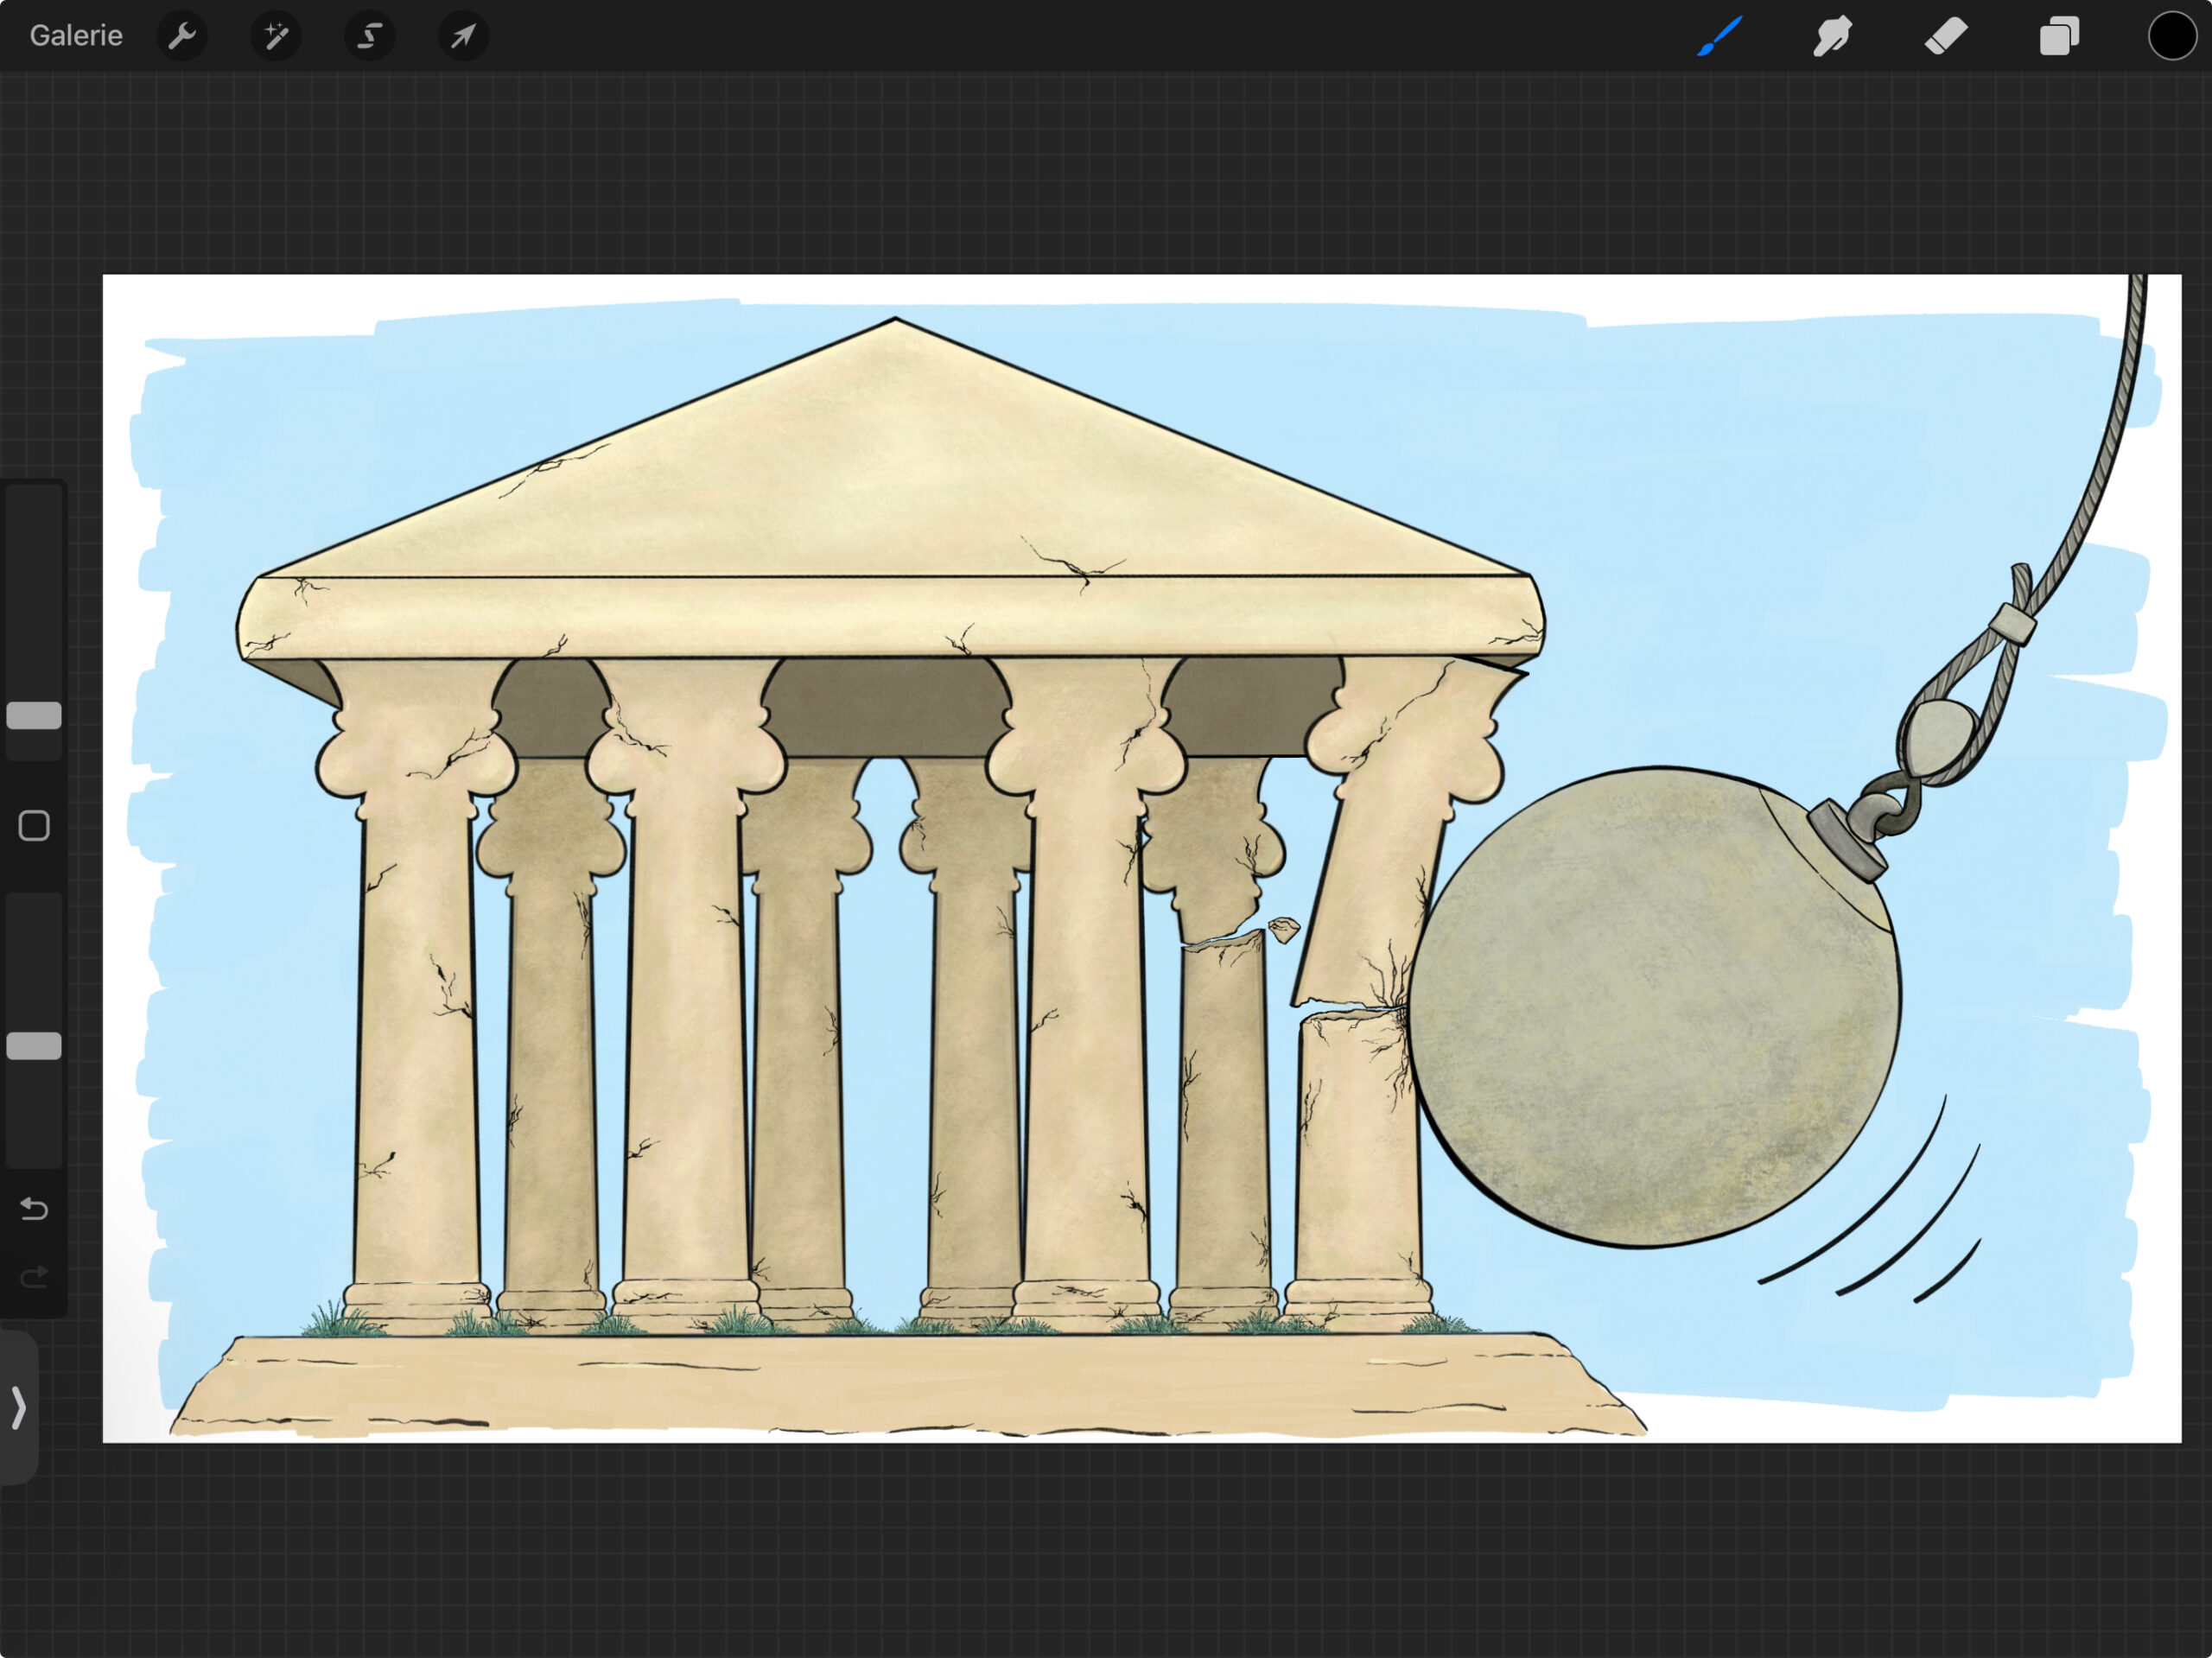Image resolution: width=2212 pixels, height=1658 pixels.
Task: Open the Actions wrench menu
Action: click(182, 36)
